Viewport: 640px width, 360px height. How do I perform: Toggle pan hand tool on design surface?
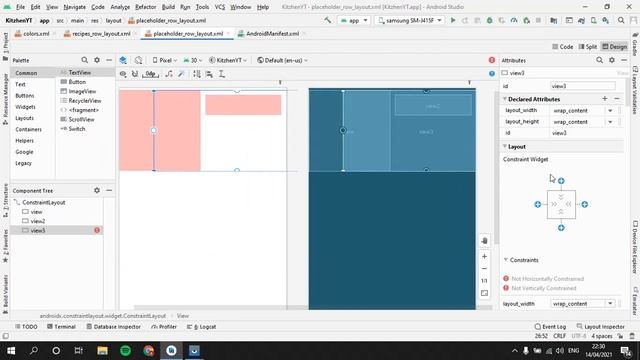coord(484,240)
